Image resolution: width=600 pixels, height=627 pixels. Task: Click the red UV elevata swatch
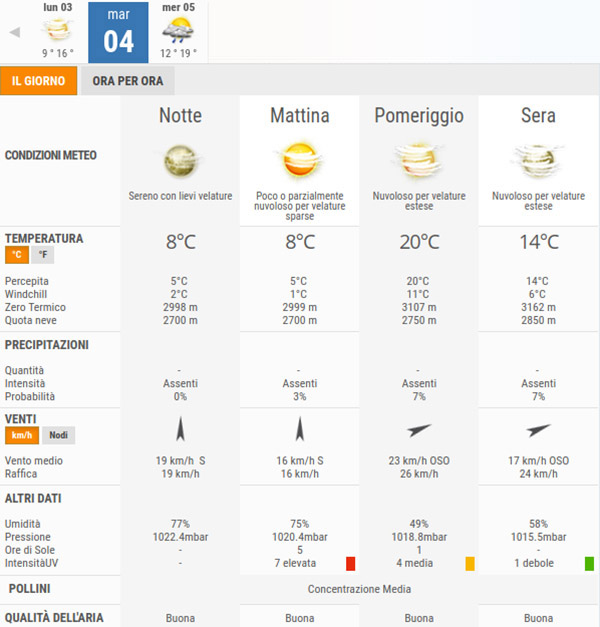[350, 563]
